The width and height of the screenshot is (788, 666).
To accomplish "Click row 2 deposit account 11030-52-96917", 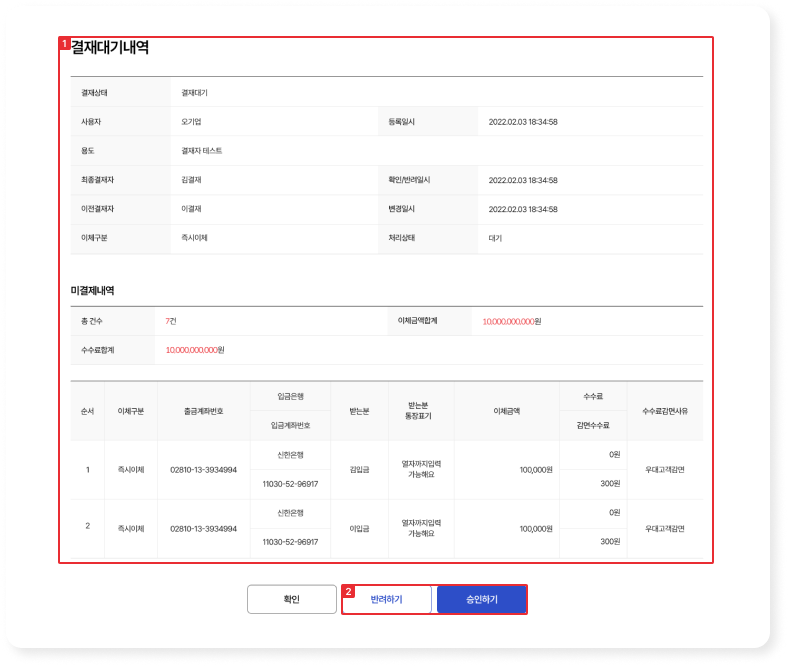I will pyautogui.click(x=290, y=542).
